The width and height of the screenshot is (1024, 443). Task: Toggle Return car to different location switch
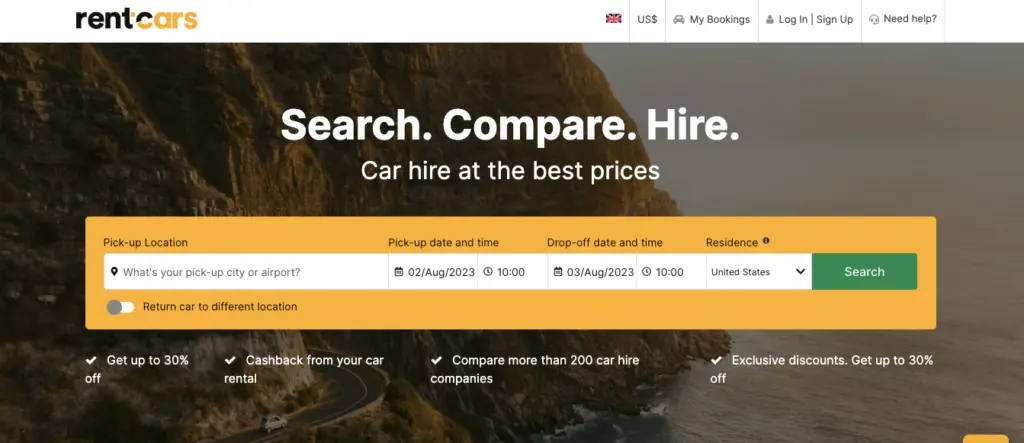coord(121,307)
